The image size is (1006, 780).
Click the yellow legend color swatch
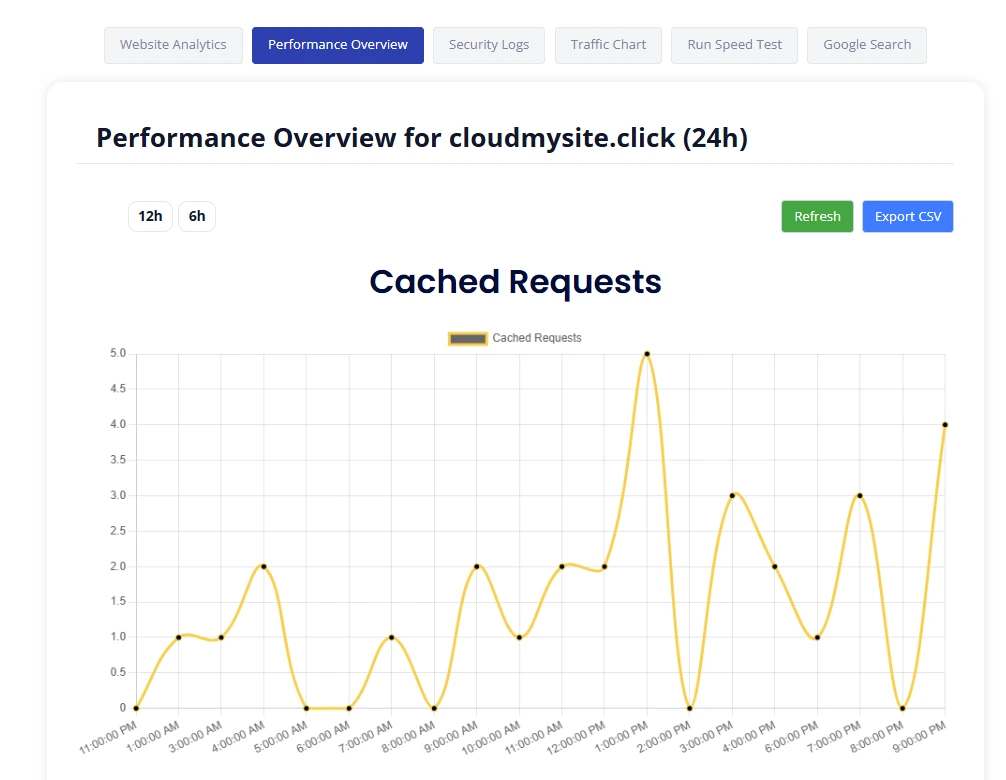tap(467, 338)
